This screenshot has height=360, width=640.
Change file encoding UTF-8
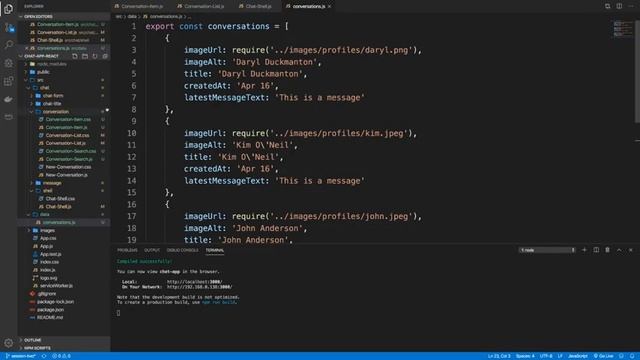546,356
